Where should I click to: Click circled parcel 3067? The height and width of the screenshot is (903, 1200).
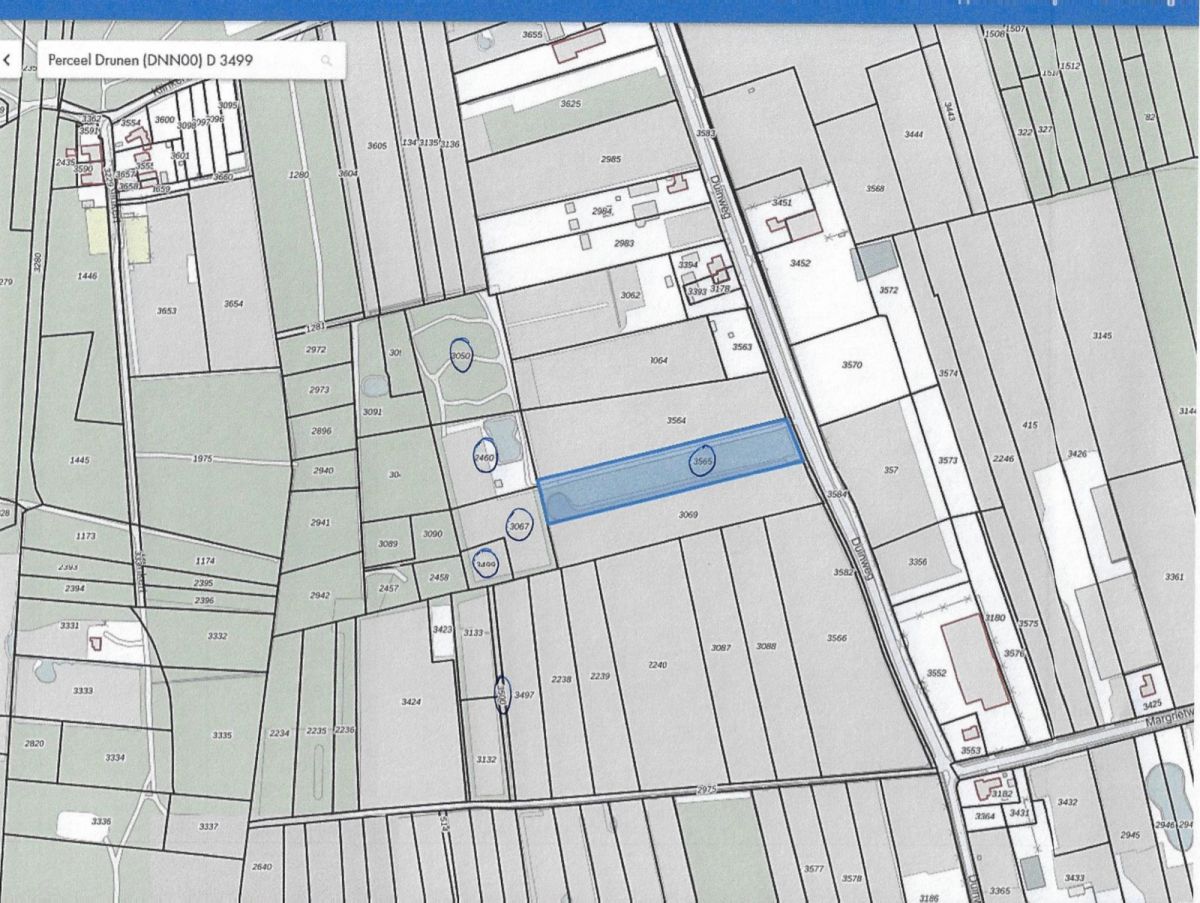pyautogui.click(x=518, y=526)
